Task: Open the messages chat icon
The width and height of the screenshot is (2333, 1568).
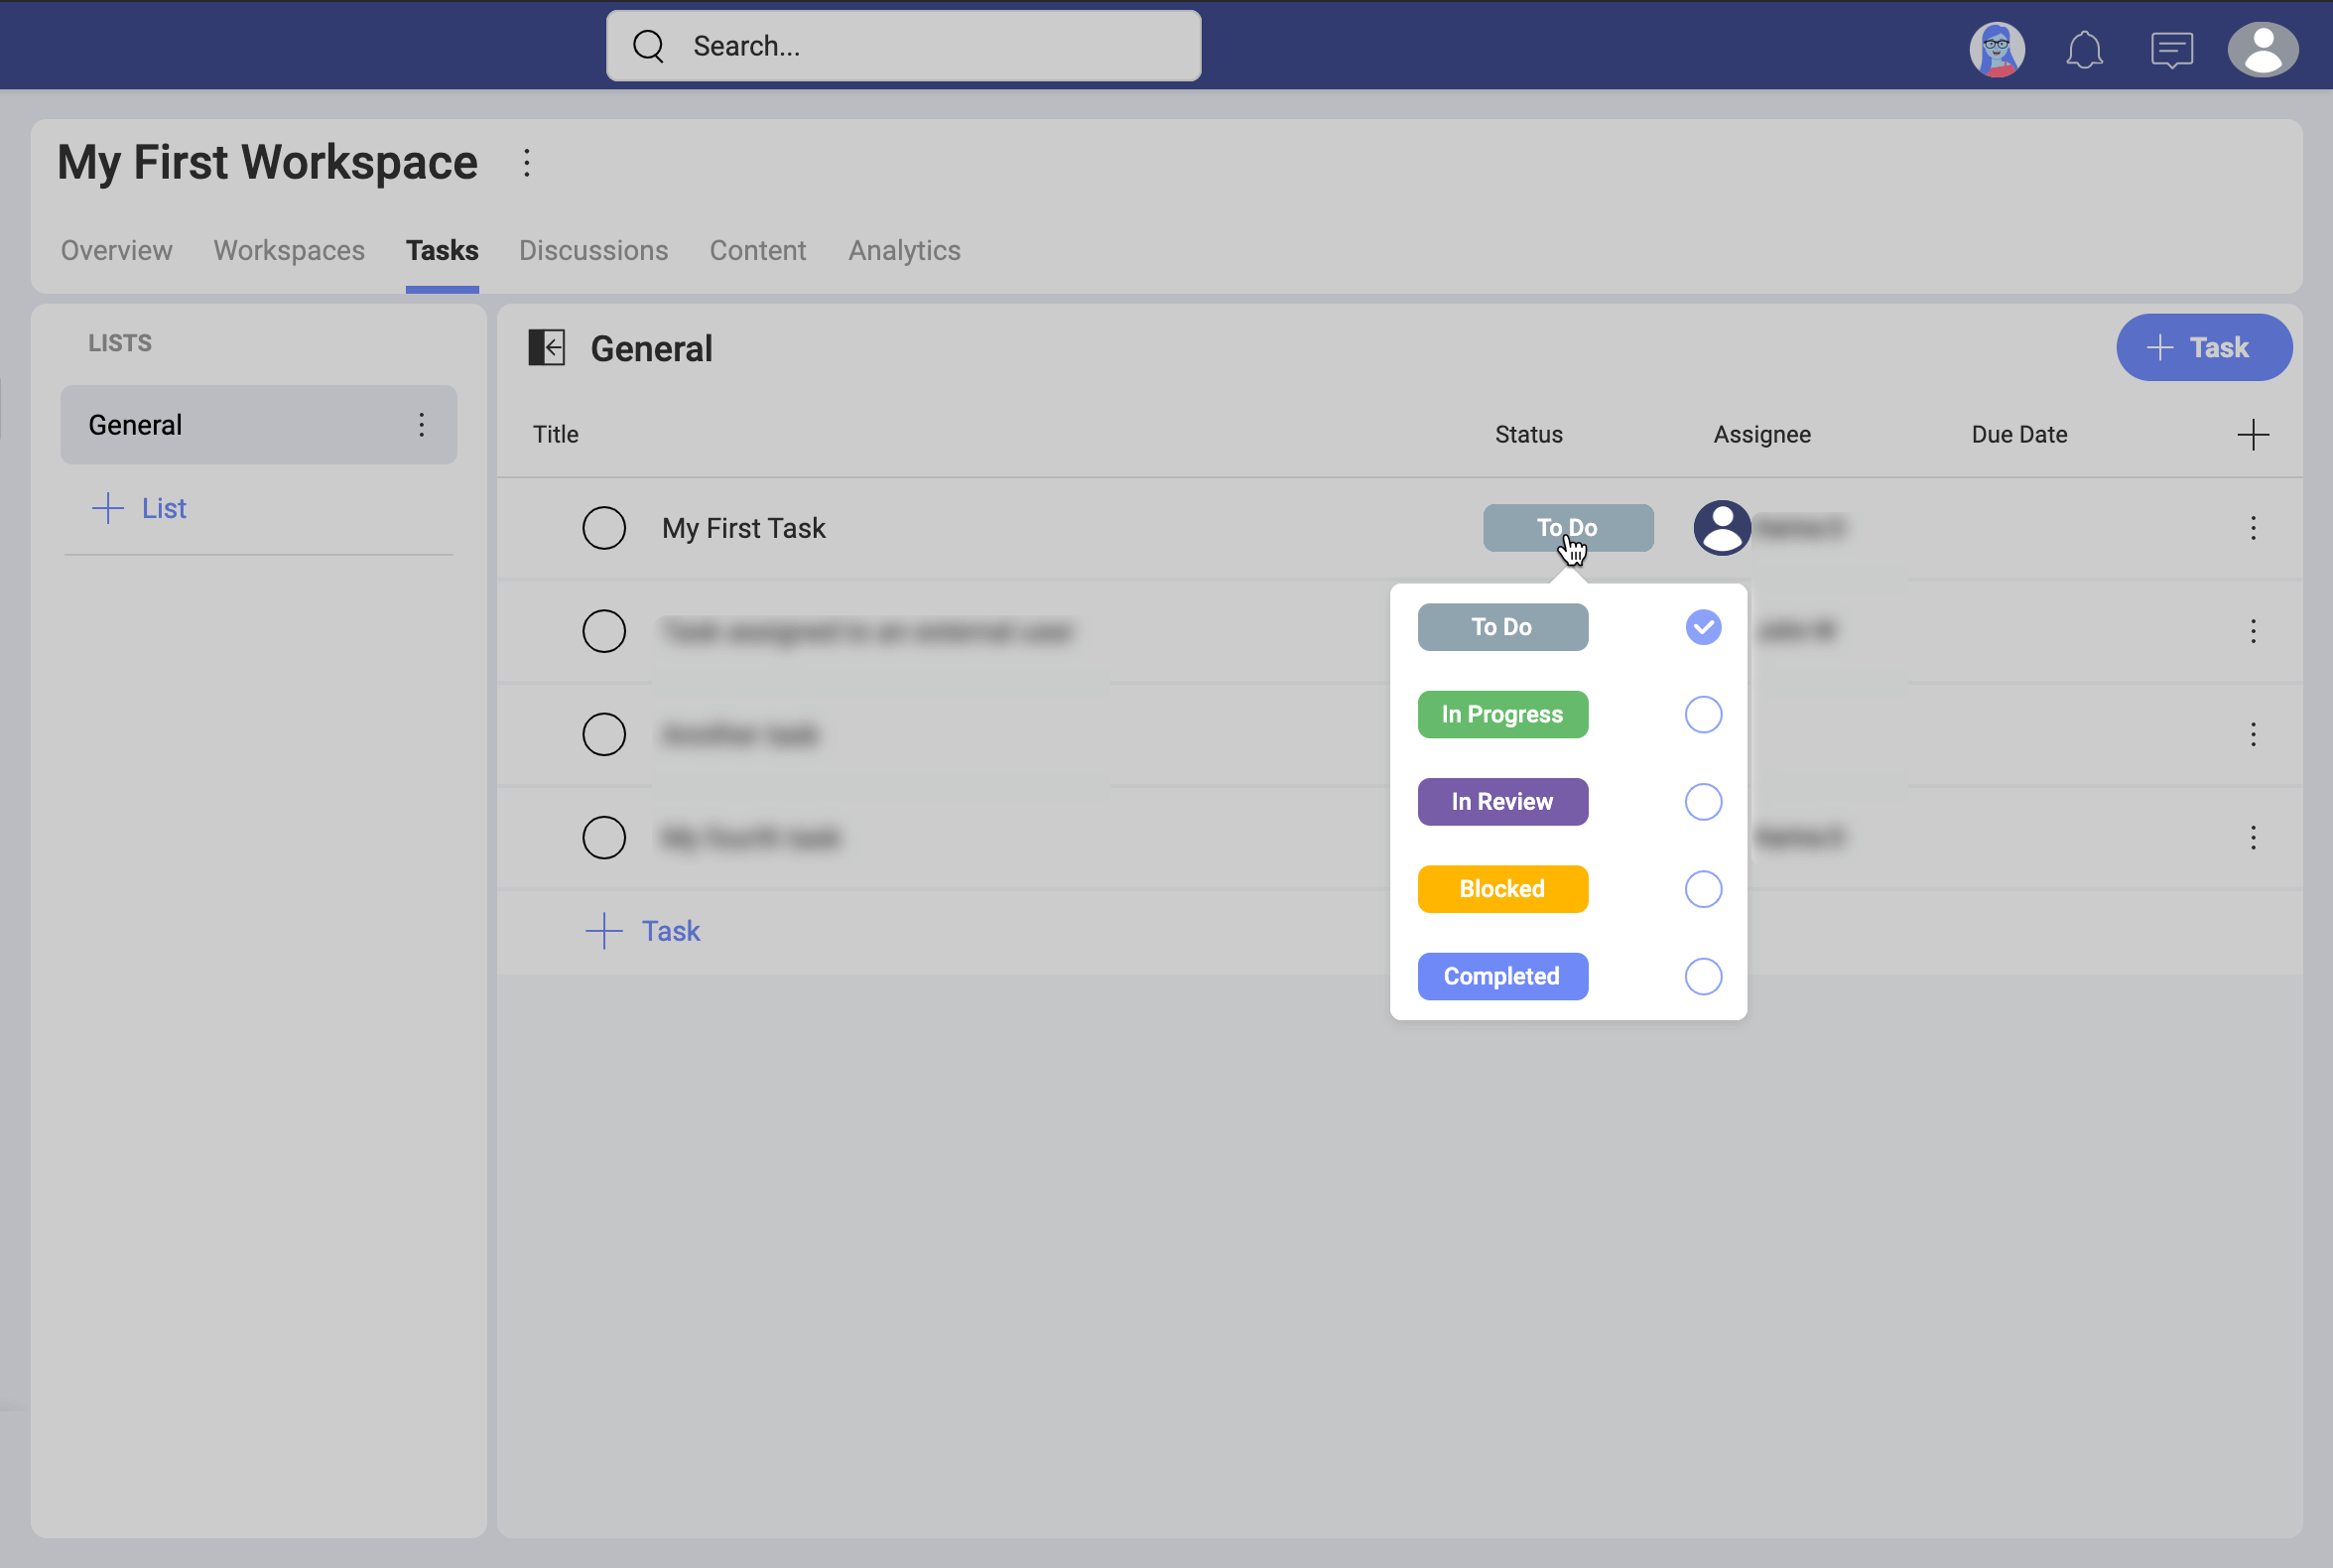Action: pos(2171,48)
